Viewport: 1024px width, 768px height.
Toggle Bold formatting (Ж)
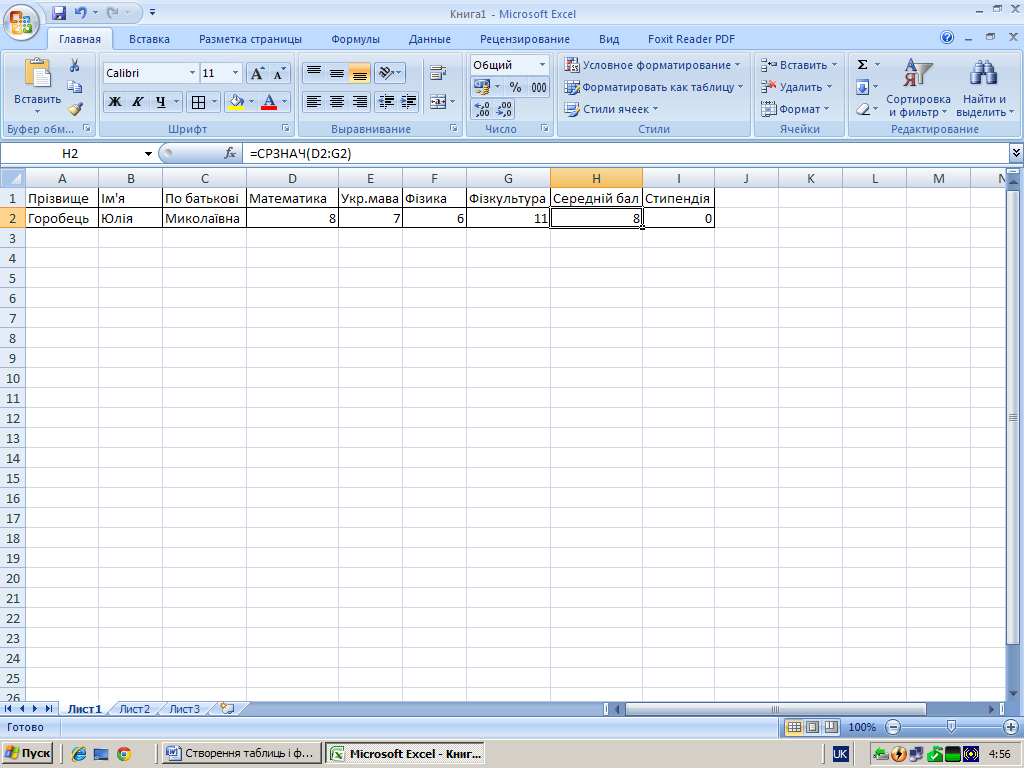(114, 102)
